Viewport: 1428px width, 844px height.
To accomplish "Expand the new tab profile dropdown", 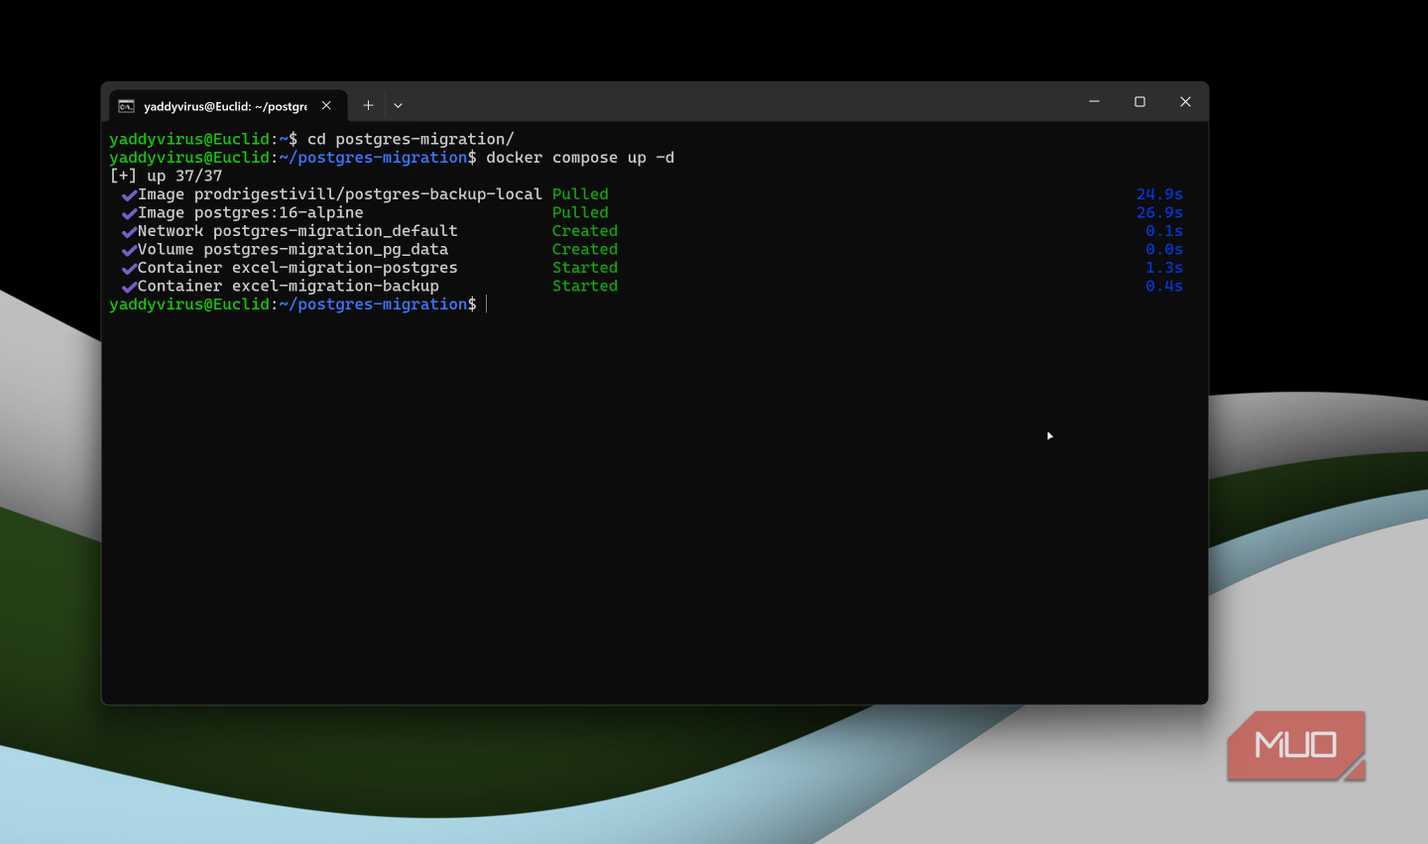I will pyautogui.click(x=398, y=105).
